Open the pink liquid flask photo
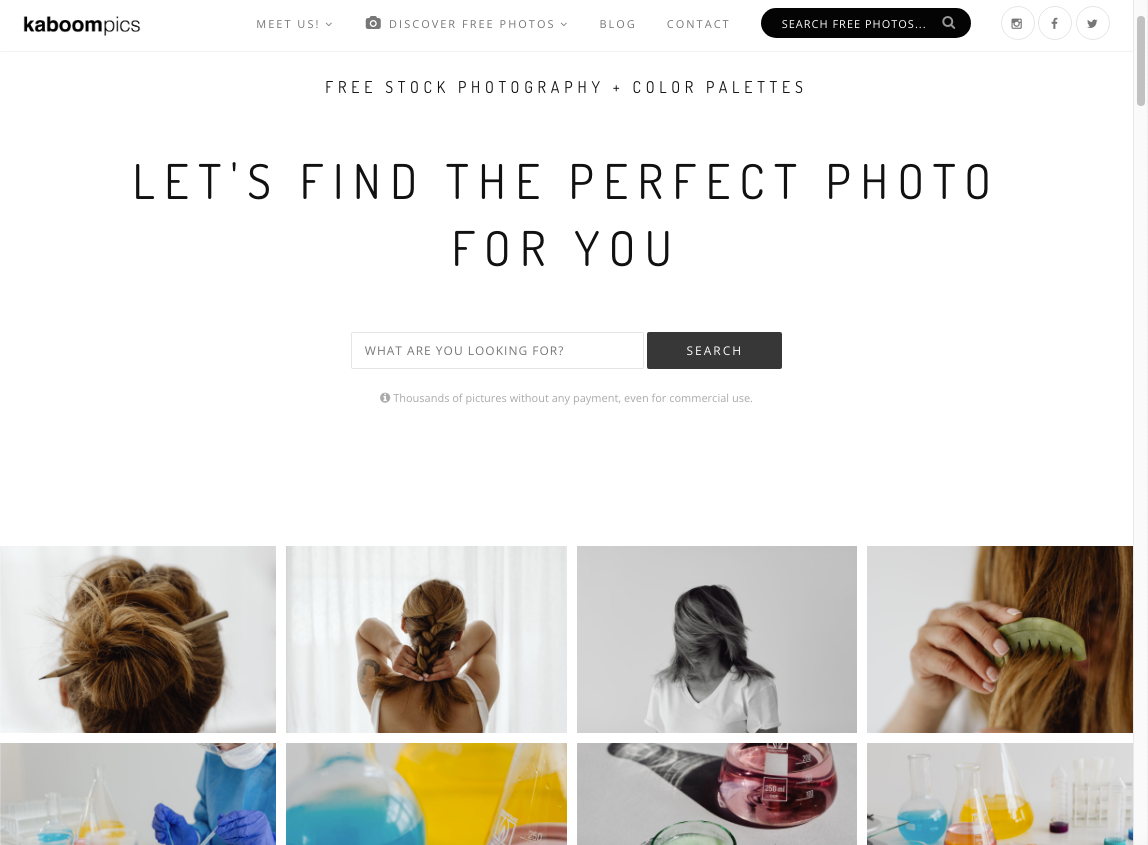Viewport: 1148px width, 845px height. [717, 794]
